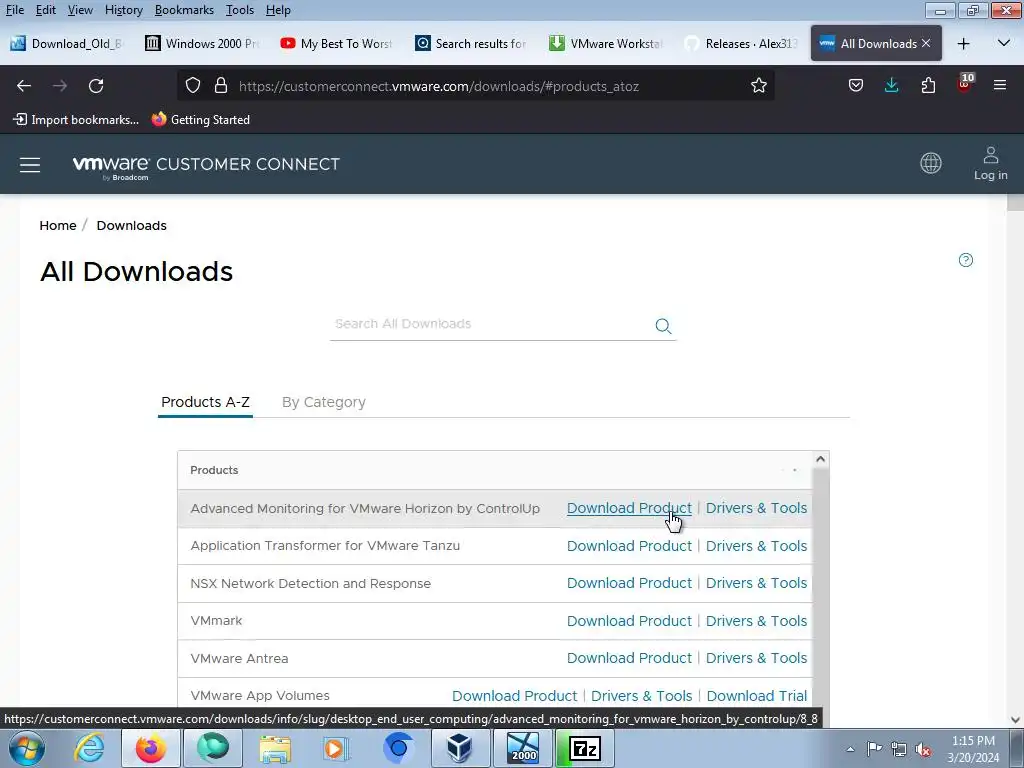Switch to the VMware Workstat tab
1024x768 pixels.
[606, 44]
